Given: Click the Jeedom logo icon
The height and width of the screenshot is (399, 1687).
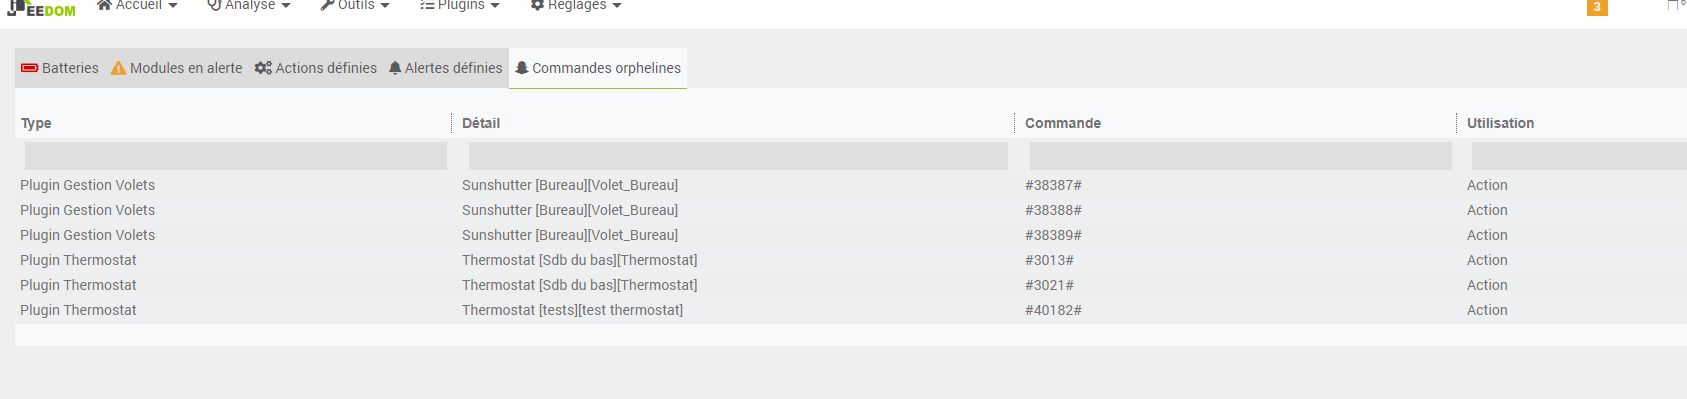Looking at the screenshot, I should [x=41, y=8].
